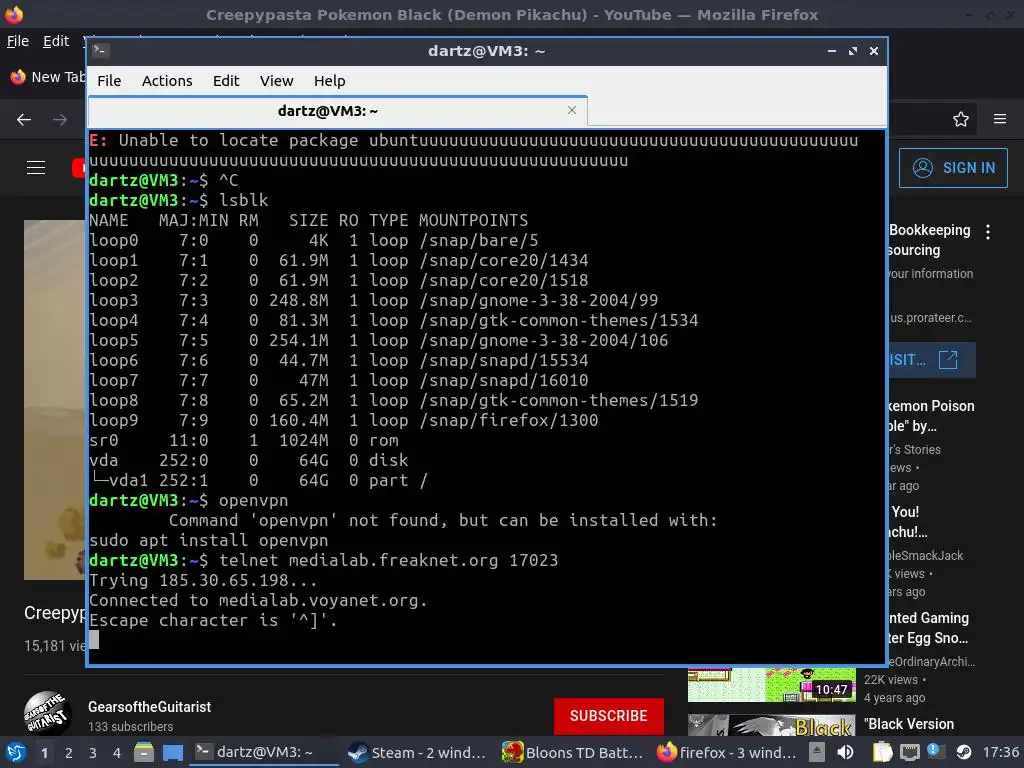Switch to workspace 1
Image resolution: width=1024 pixels, height=768 pixels.
[44, 753]
